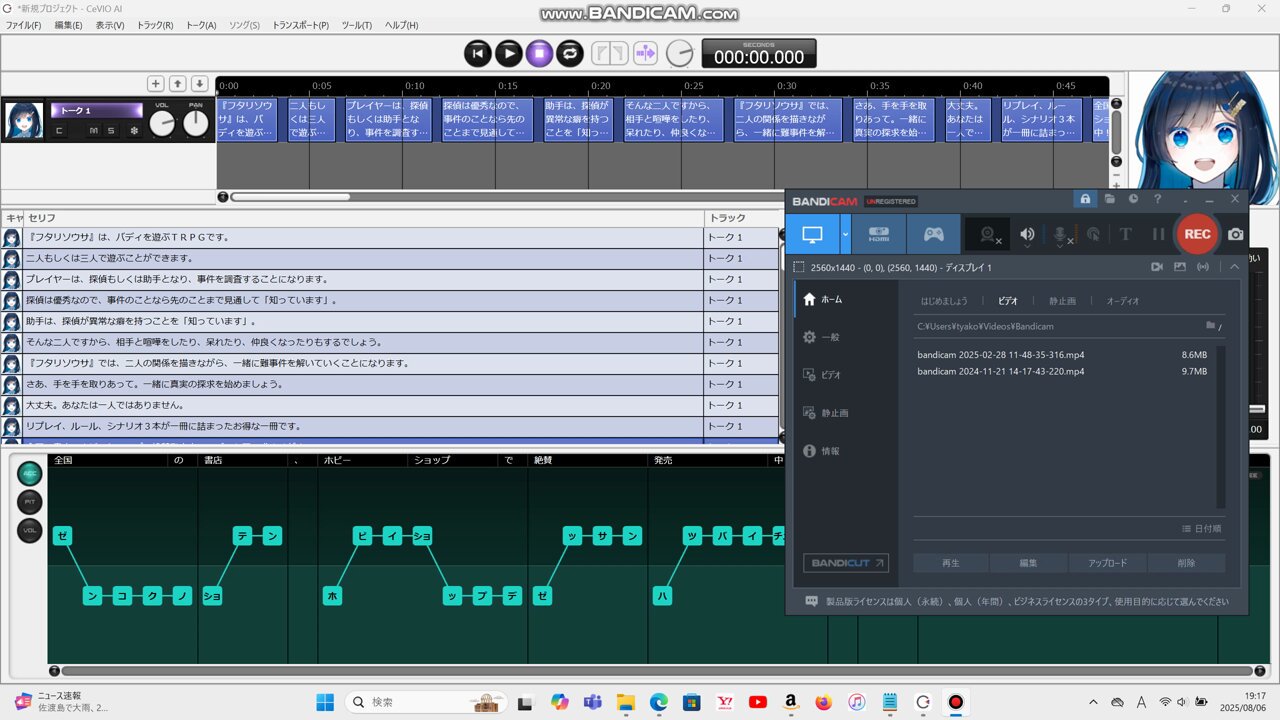Open the トーク(A) menu
The width and height of the screenshot is (1280, 720).
(x=201, y=25)
